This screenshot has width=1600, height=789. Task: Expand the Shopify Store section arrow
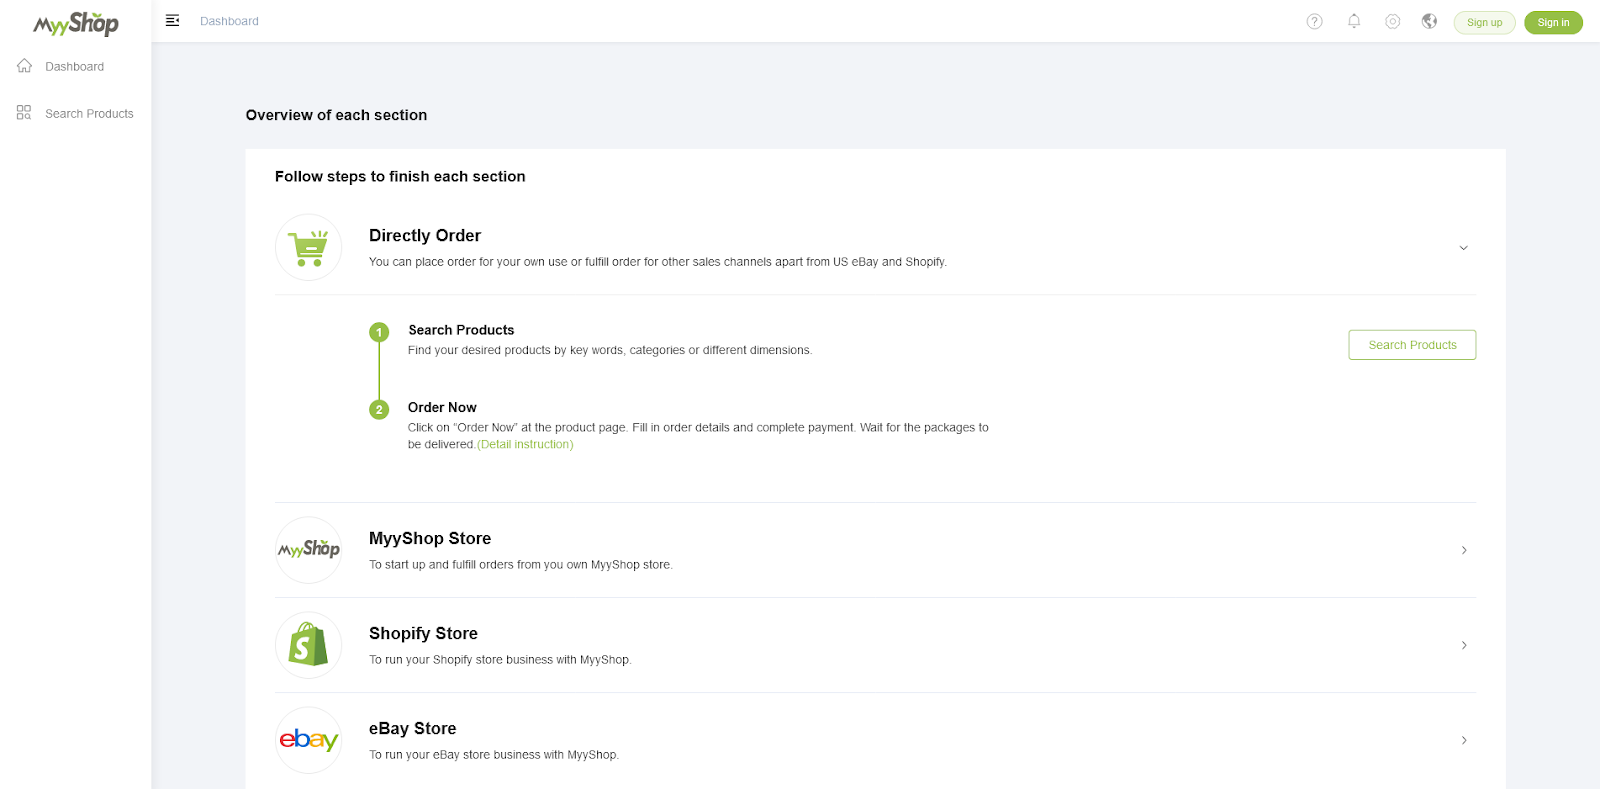1463,645
